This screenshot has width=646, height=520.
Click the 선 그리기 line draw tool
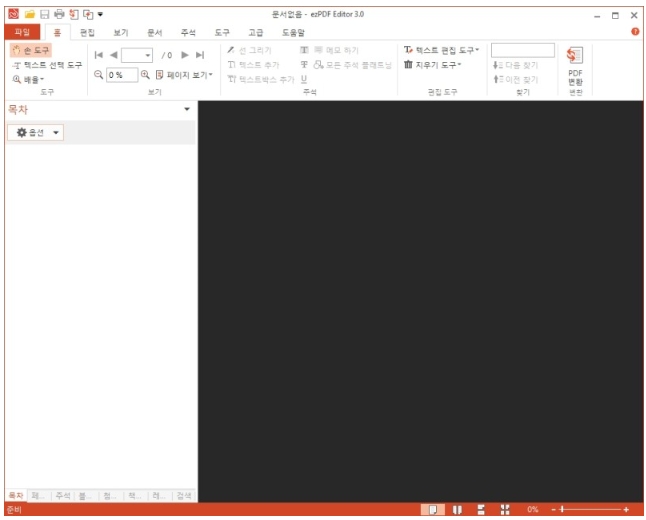[249, 50]
